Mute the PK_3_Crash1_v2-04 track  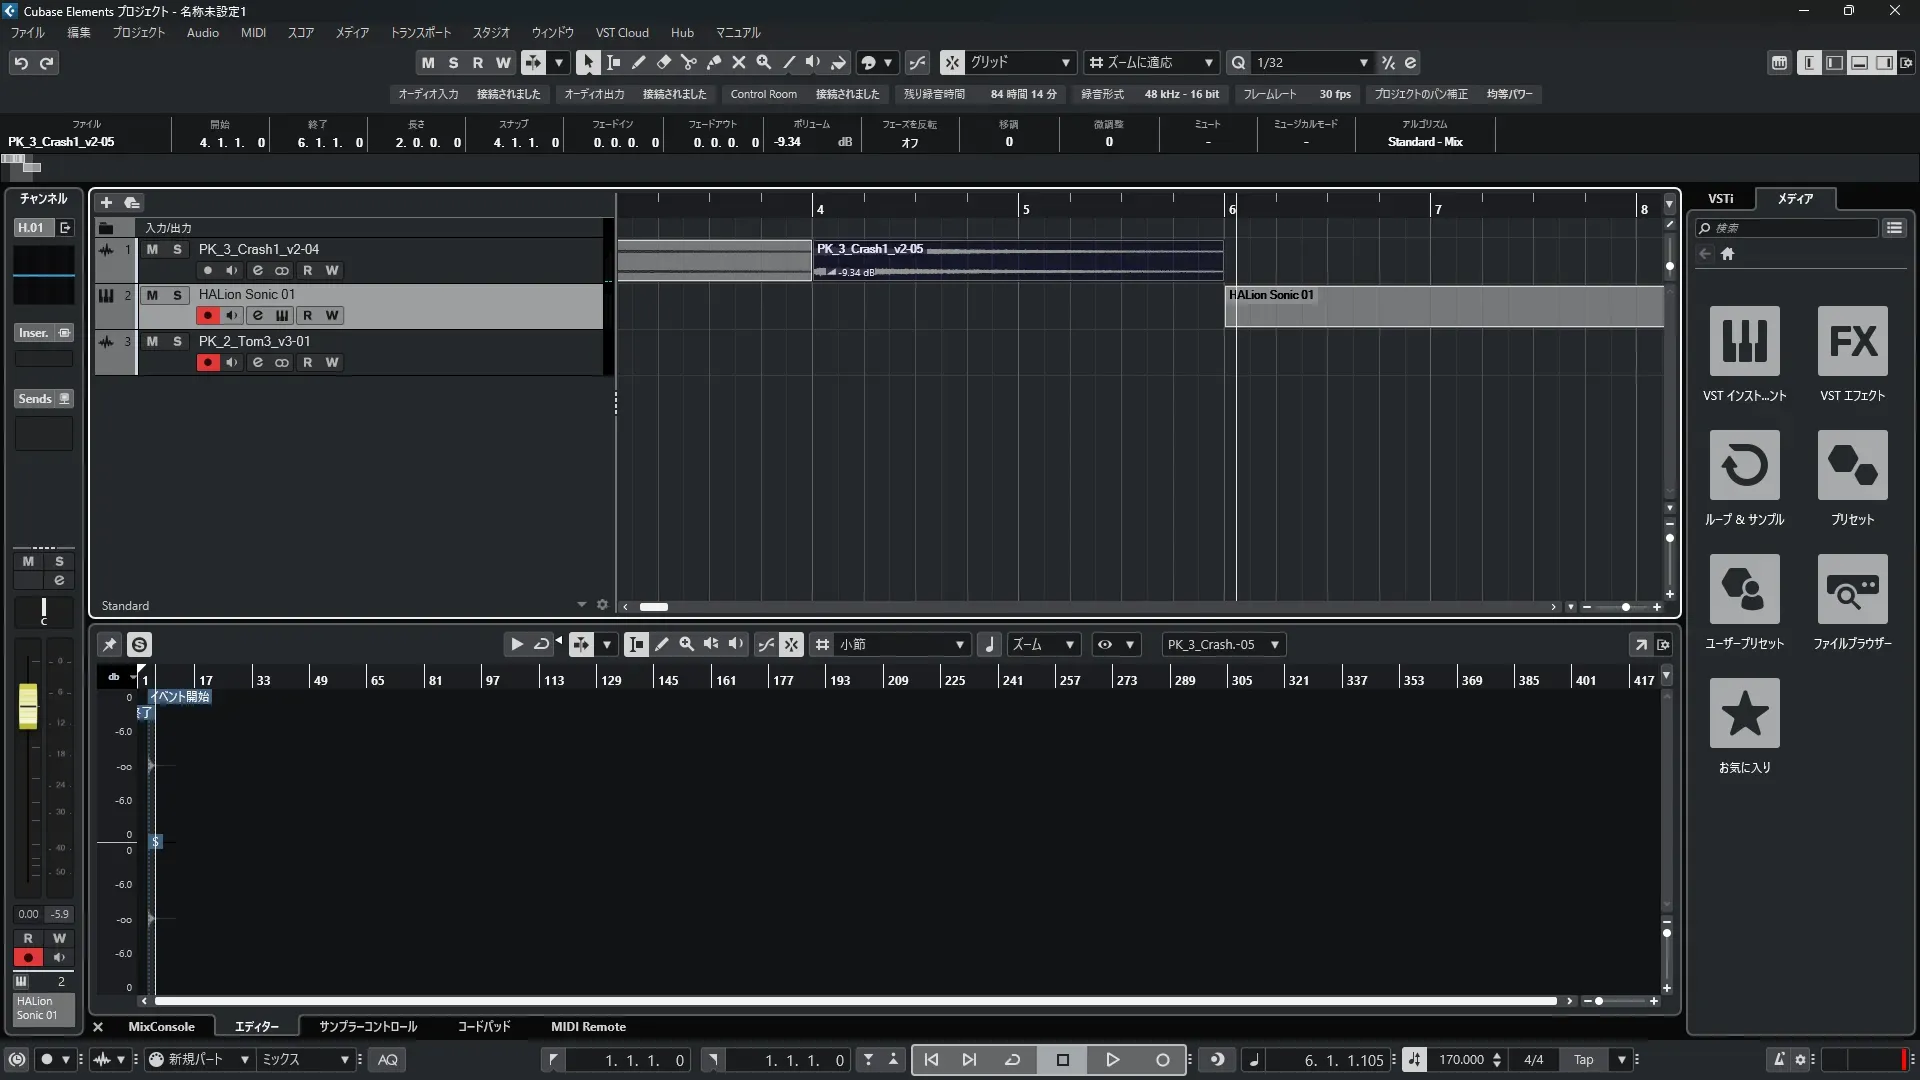coord(152,249)
